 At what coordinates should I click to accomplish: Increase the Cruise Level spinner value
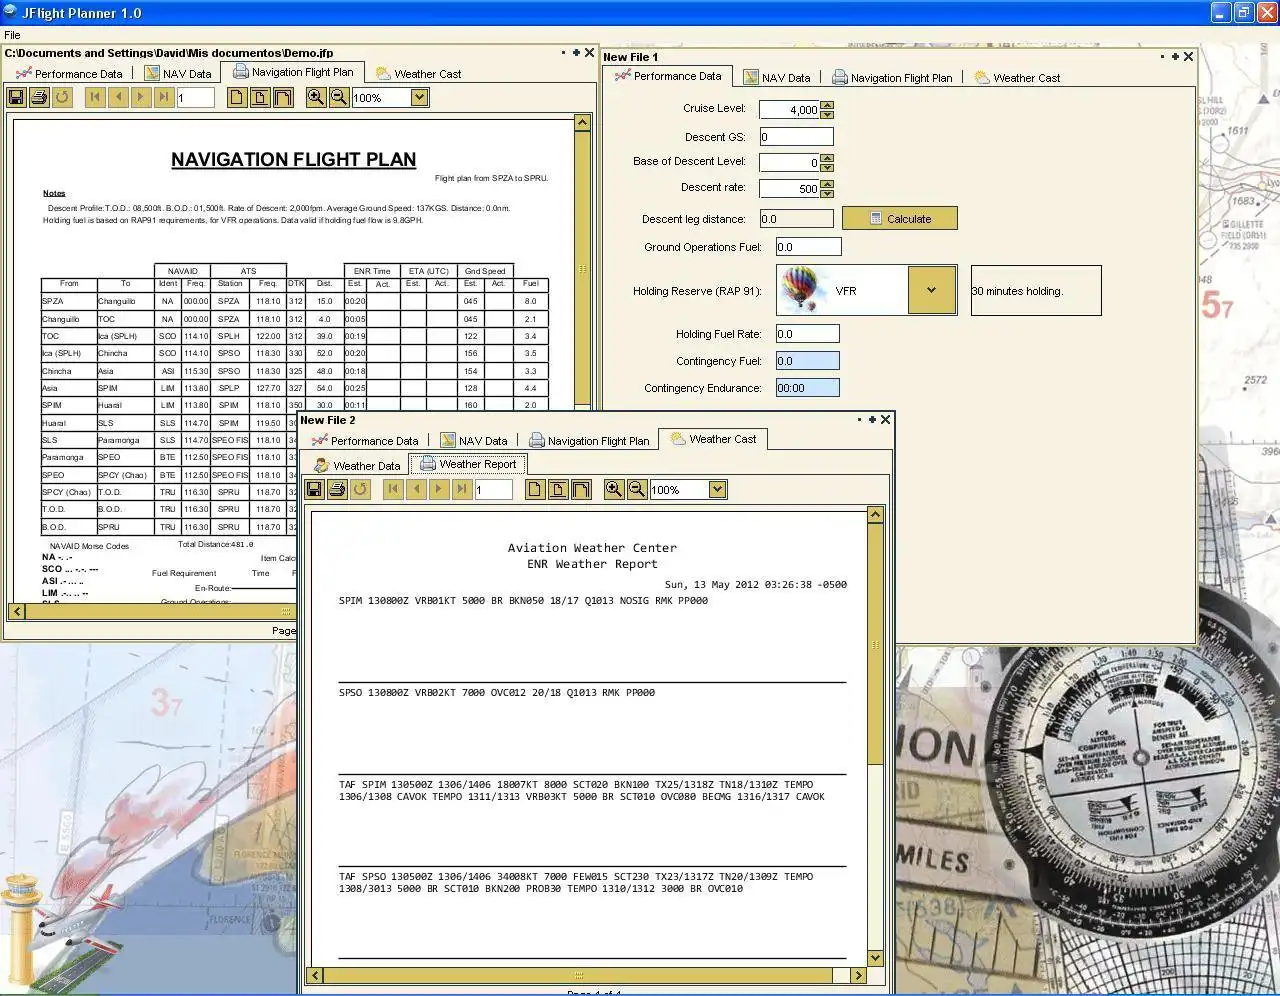click(x=827, y=105)
